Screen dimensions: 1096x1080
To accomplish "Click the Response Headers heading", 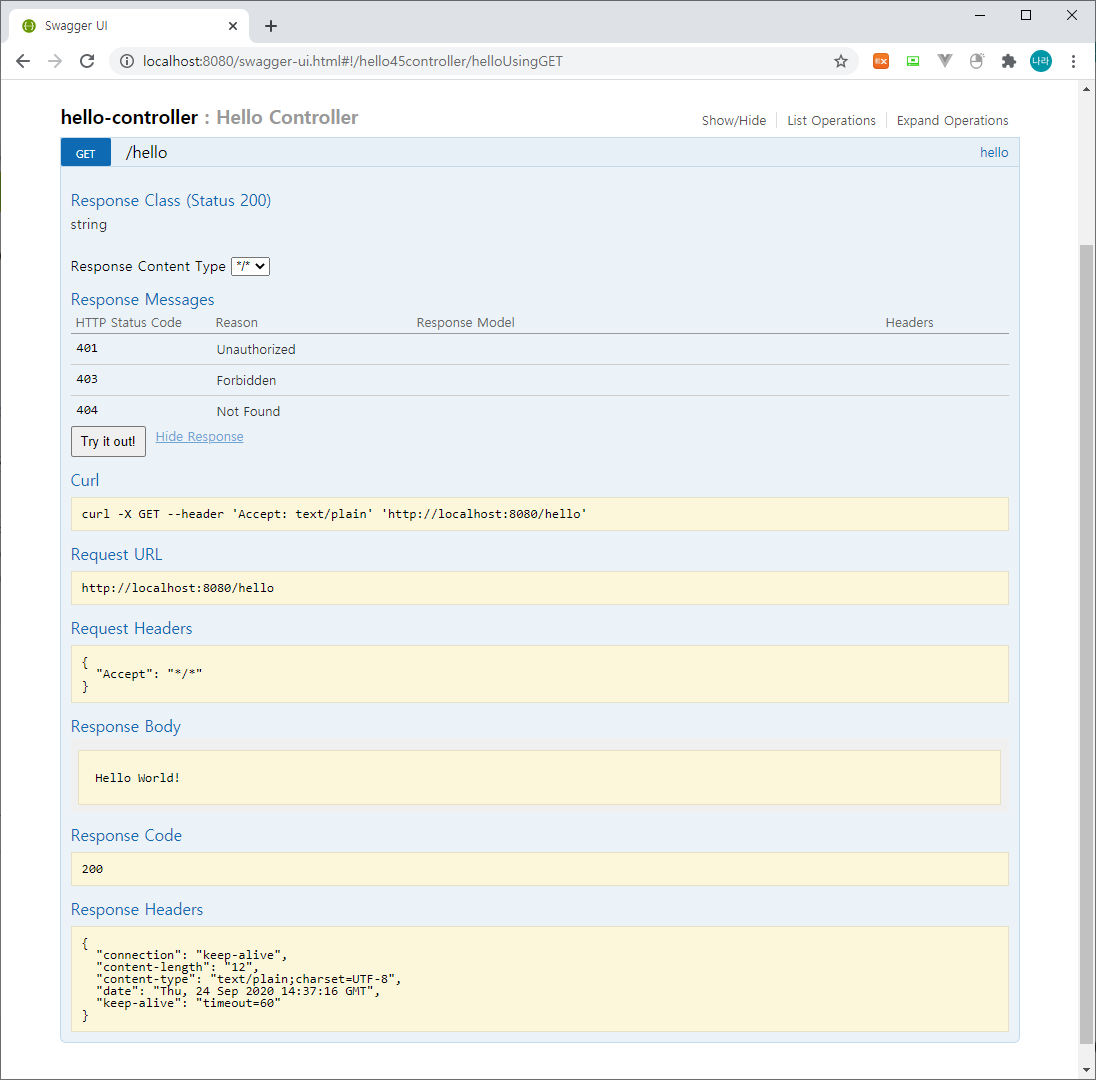I will [137, 909].
